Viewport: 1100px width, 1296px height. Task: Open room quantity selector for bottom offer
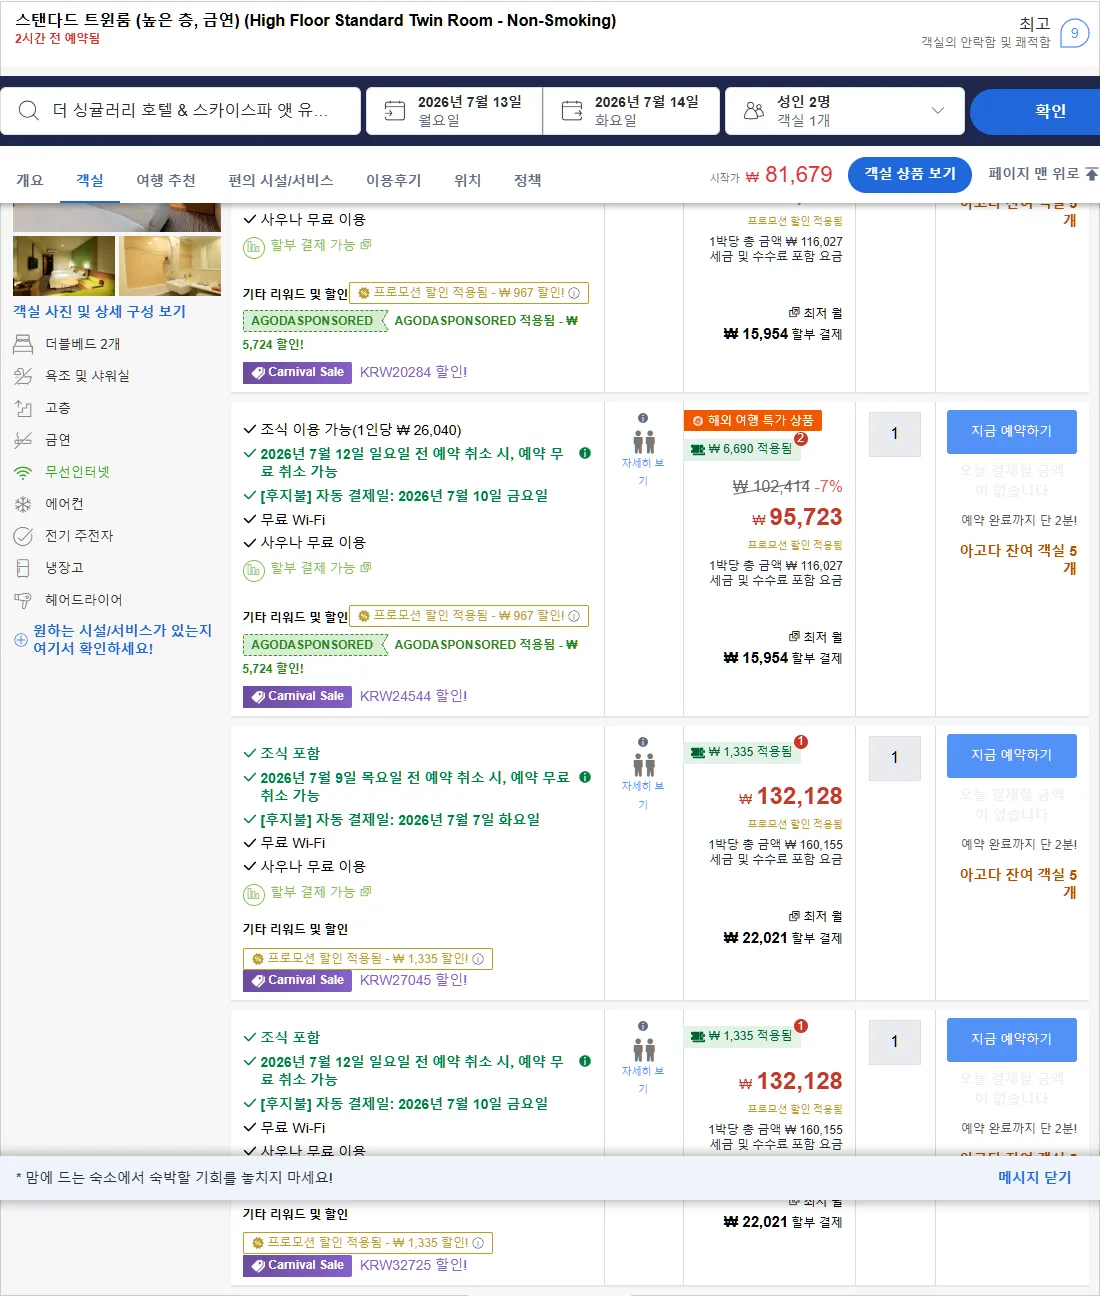[895, 1042]
